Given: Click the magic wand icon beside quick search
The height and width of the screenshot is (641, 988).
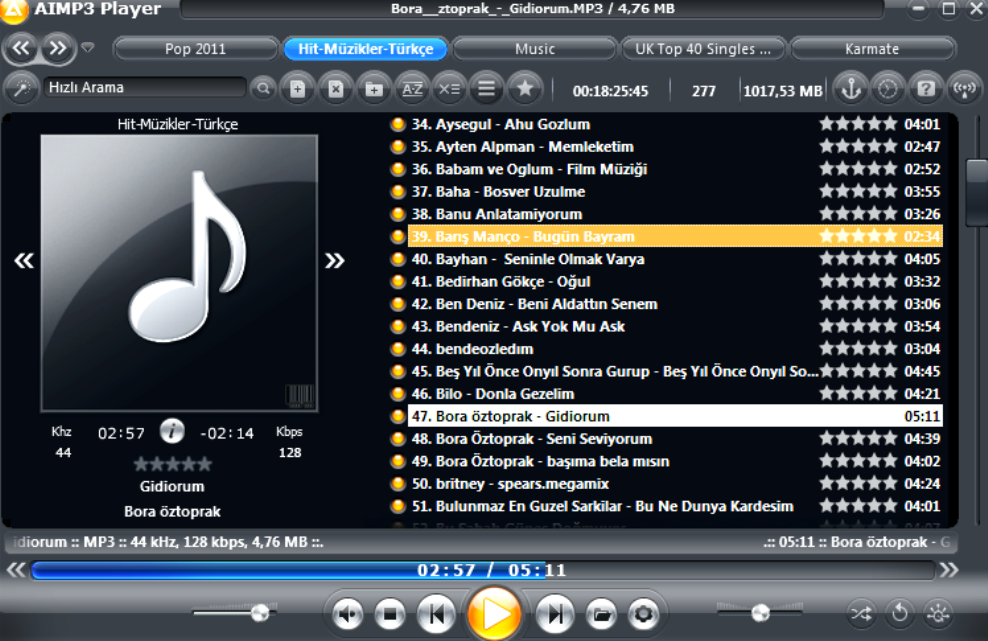Looking at the screenshot, I should (21, 89).
